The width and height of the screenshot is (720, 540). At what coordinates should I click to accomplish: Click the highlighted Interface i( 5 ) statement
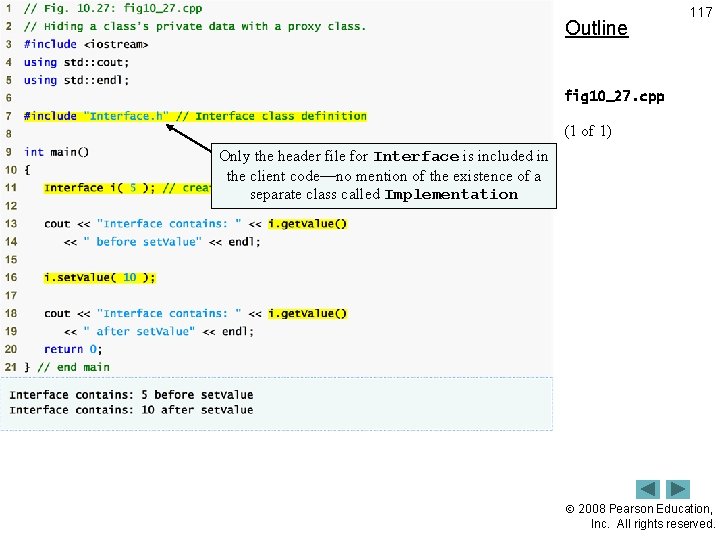pyautogui.click(x=127, y=188)
